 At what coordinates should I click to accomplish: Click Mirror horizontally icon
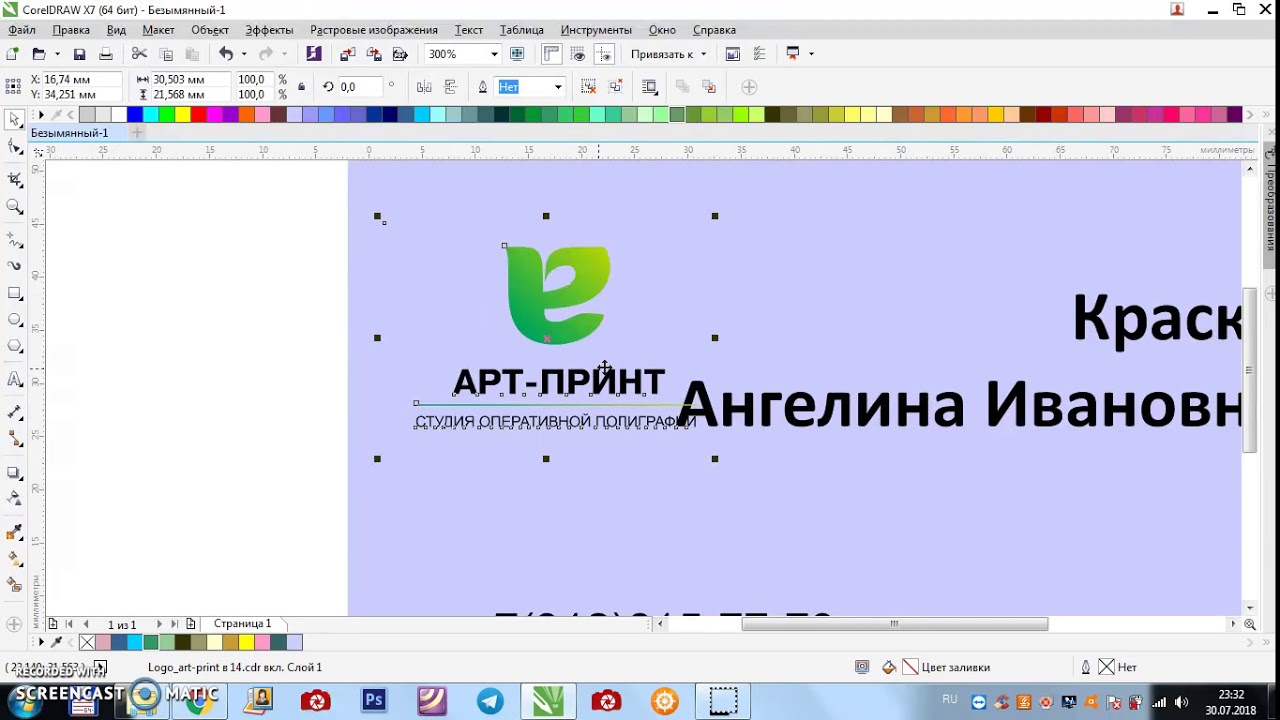click(x=423, y=87)
